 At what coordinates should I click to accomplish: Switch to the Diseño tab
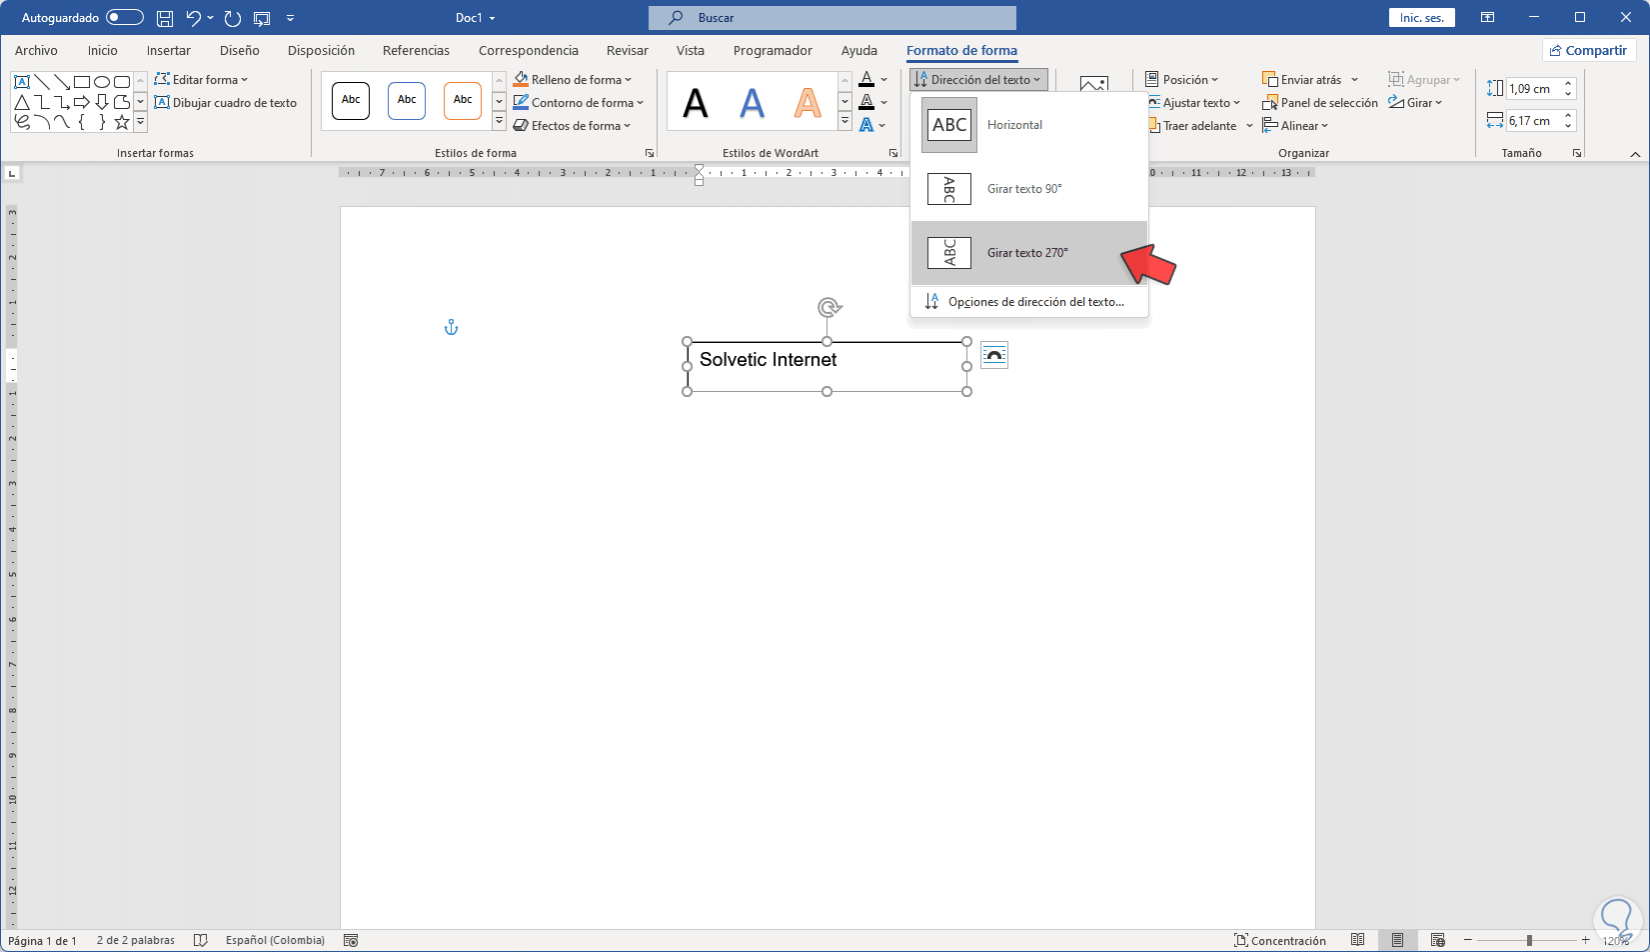point(240,50)
